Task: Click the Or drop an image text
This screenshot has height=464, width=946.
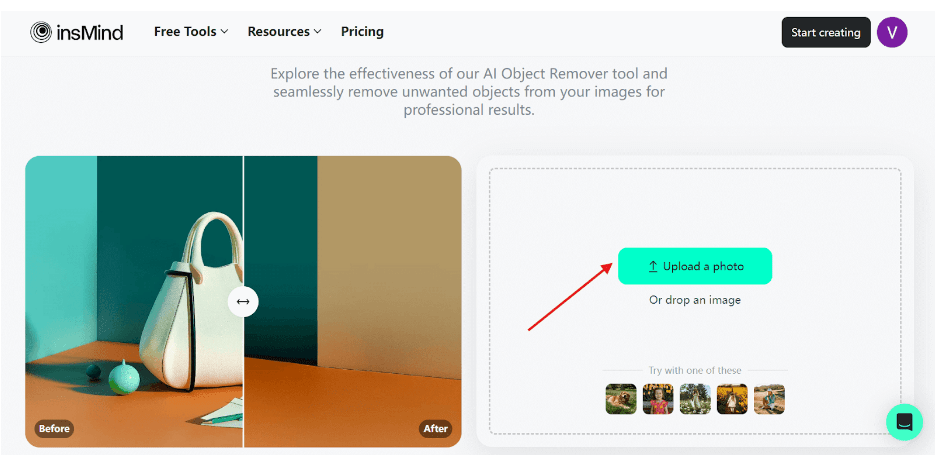Action: 695,300
